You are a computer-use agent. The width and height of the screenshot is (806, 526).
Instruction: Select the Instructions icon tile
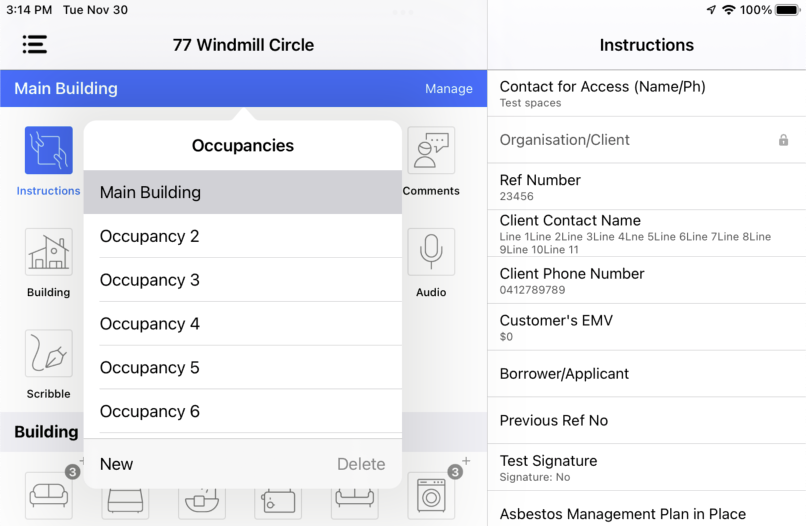(x=49, y=150)
